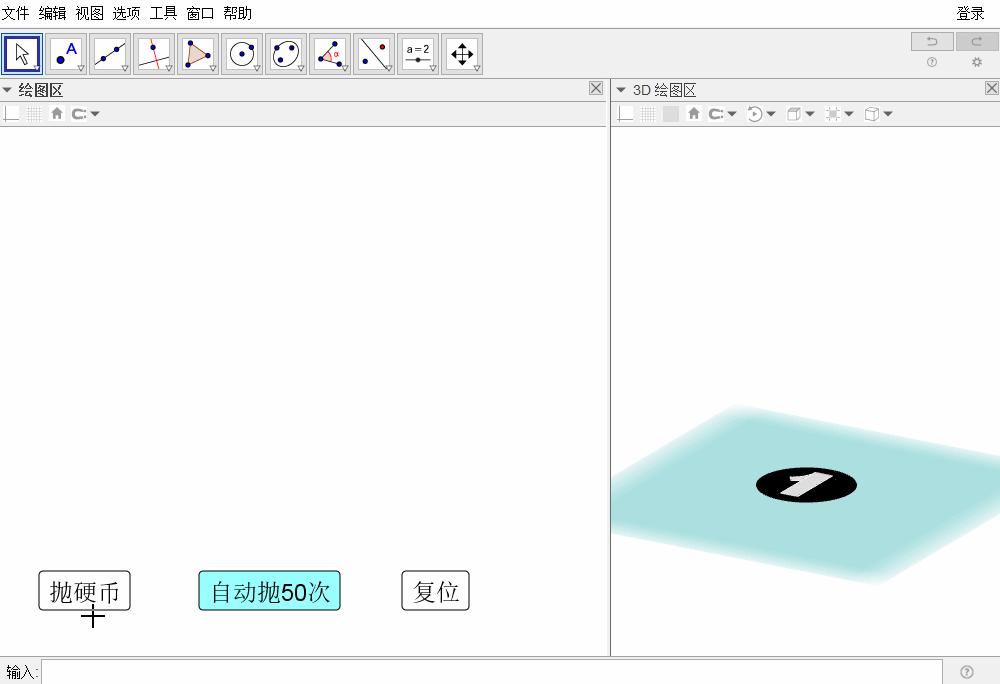Toggle axes in the 3D 绘图区
This screenshot has width=1000, height=684.
coord(626,113)
